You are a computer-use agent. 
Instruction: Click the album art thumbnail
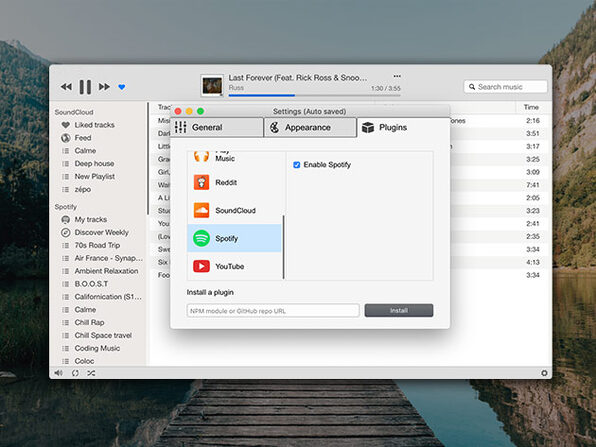tap(212, 86)
